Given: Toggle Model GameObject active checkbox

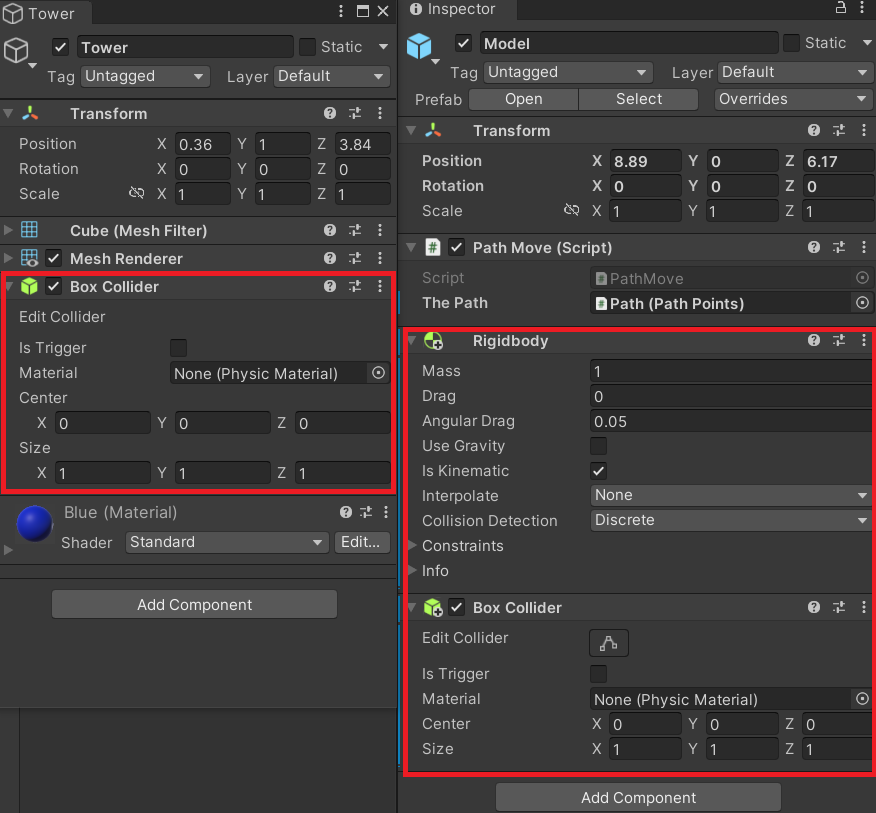Looking at the screenshot, I should pos(463,43).
